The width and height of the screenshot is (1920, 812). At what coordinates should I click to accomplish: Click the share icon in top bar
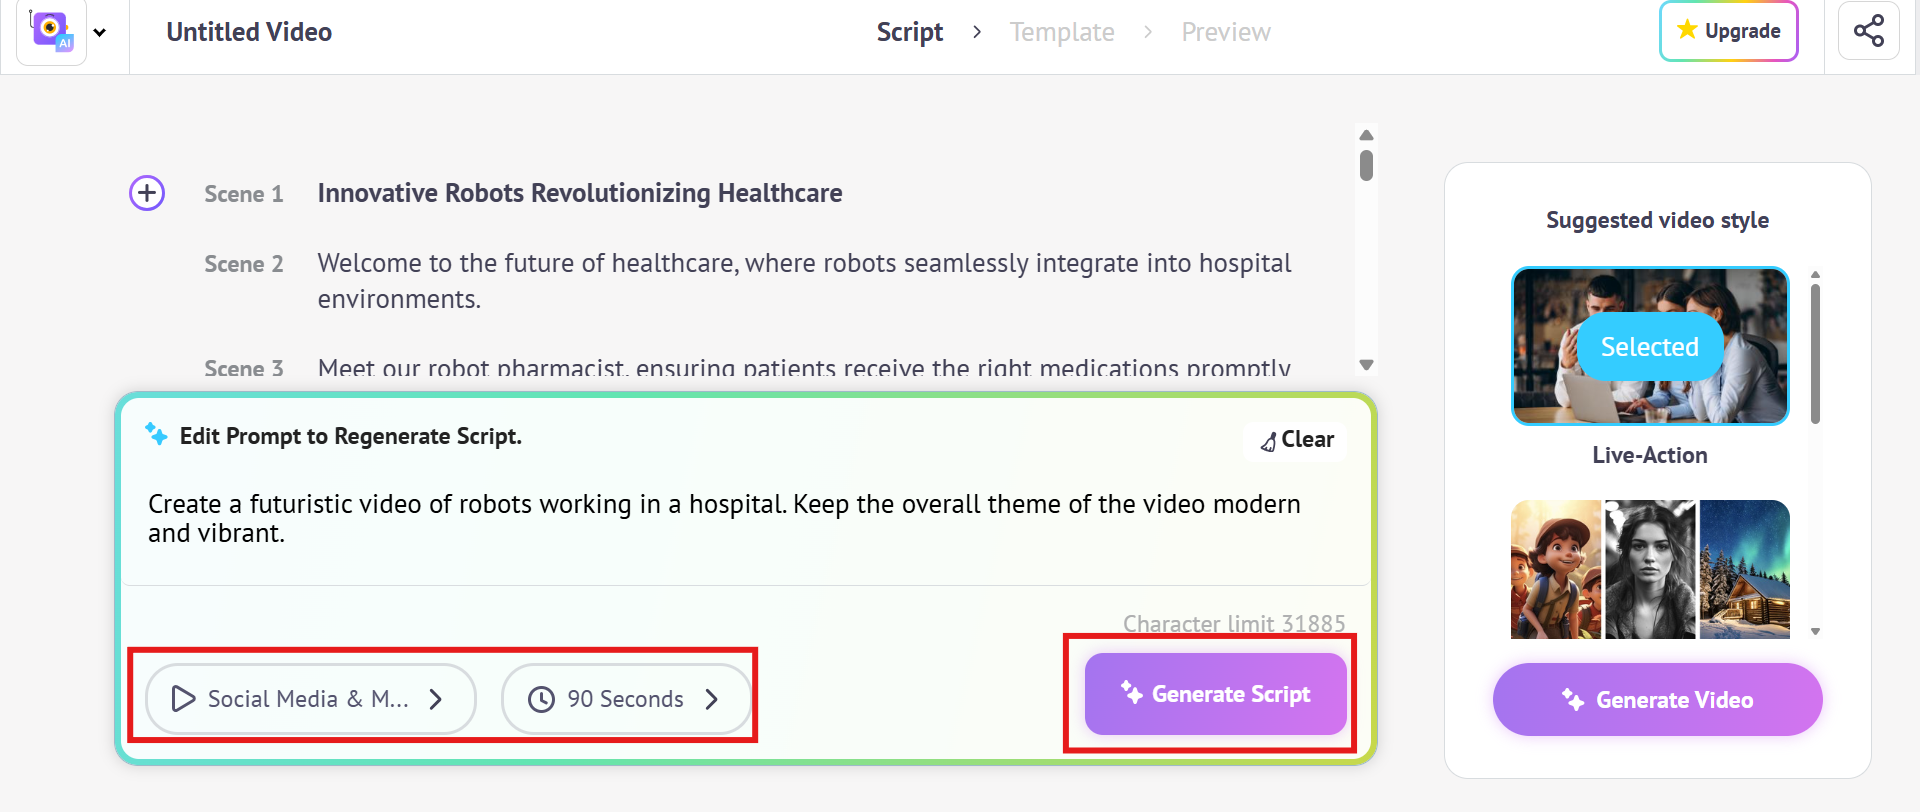[x=1868, y=31]
